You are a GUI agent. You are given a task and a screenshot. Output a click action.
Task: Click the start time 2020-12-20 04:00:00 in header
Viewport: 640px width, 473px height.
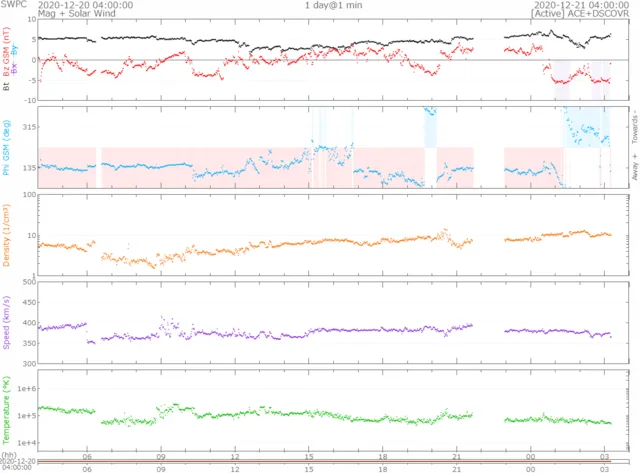pyautogui.click(x=85, y=5)
